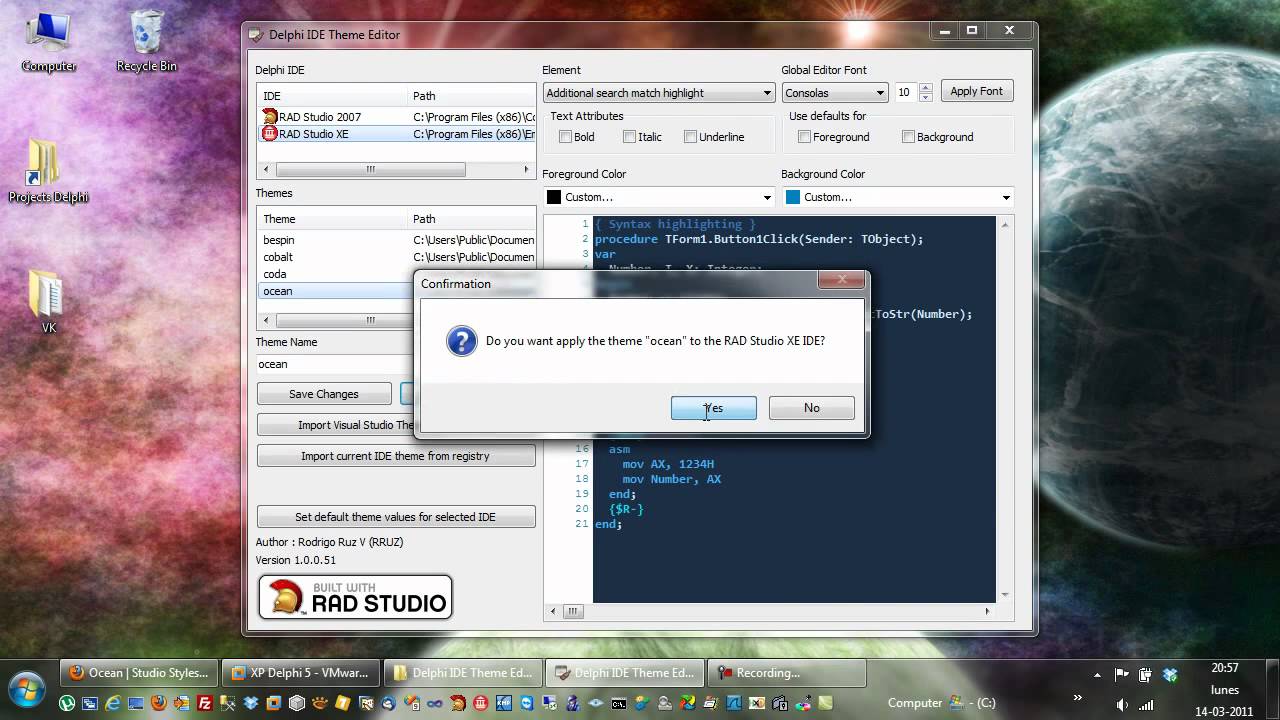This screenshot has height=720, width=1280.
Task: Check Use defaults for Foreground
Action: pos(804,137)
